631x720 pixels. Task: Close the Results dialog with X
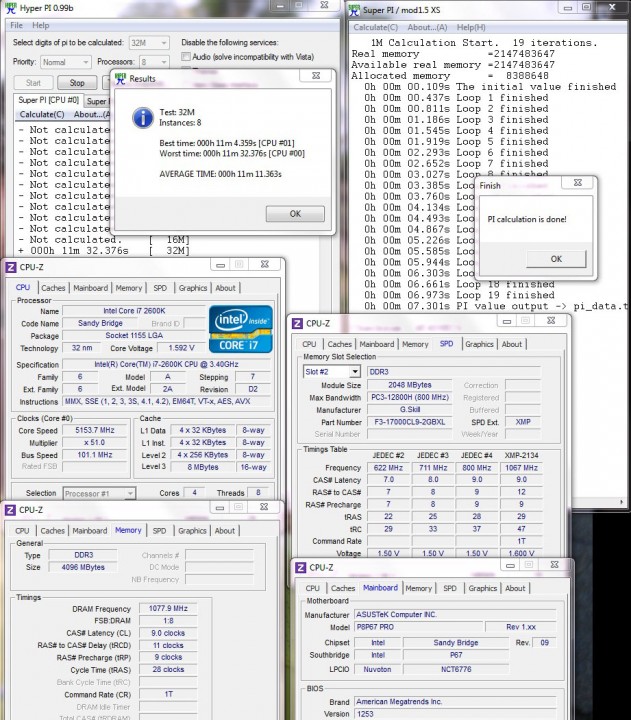pyautogui.click(x=316, y=76)
